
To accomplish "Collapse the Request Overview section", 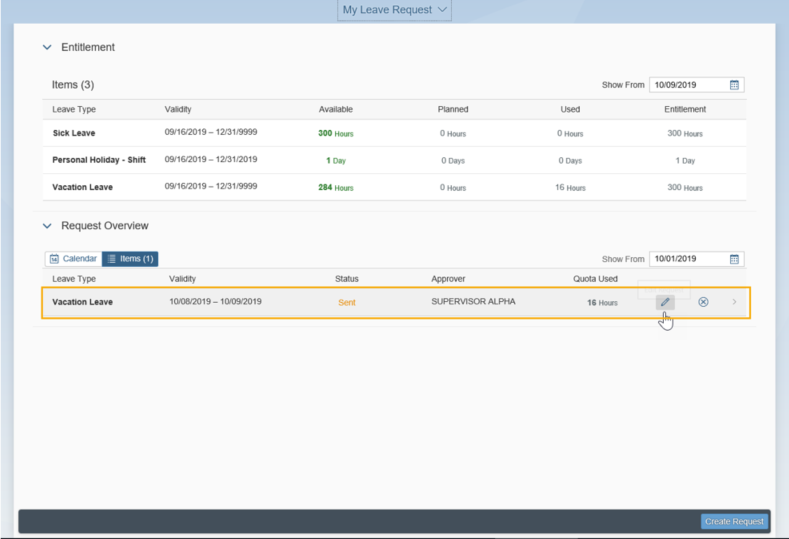I will pyautogui.click(x=47, y=226).
